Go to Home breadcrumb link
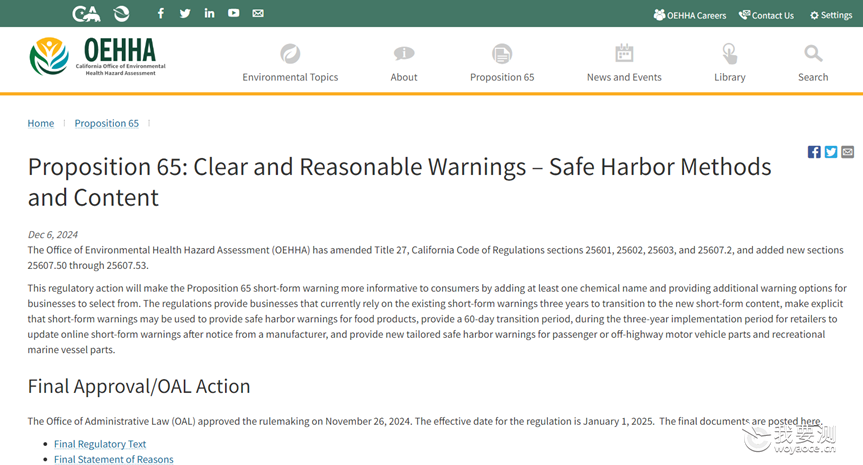 [x=41, y=123]
